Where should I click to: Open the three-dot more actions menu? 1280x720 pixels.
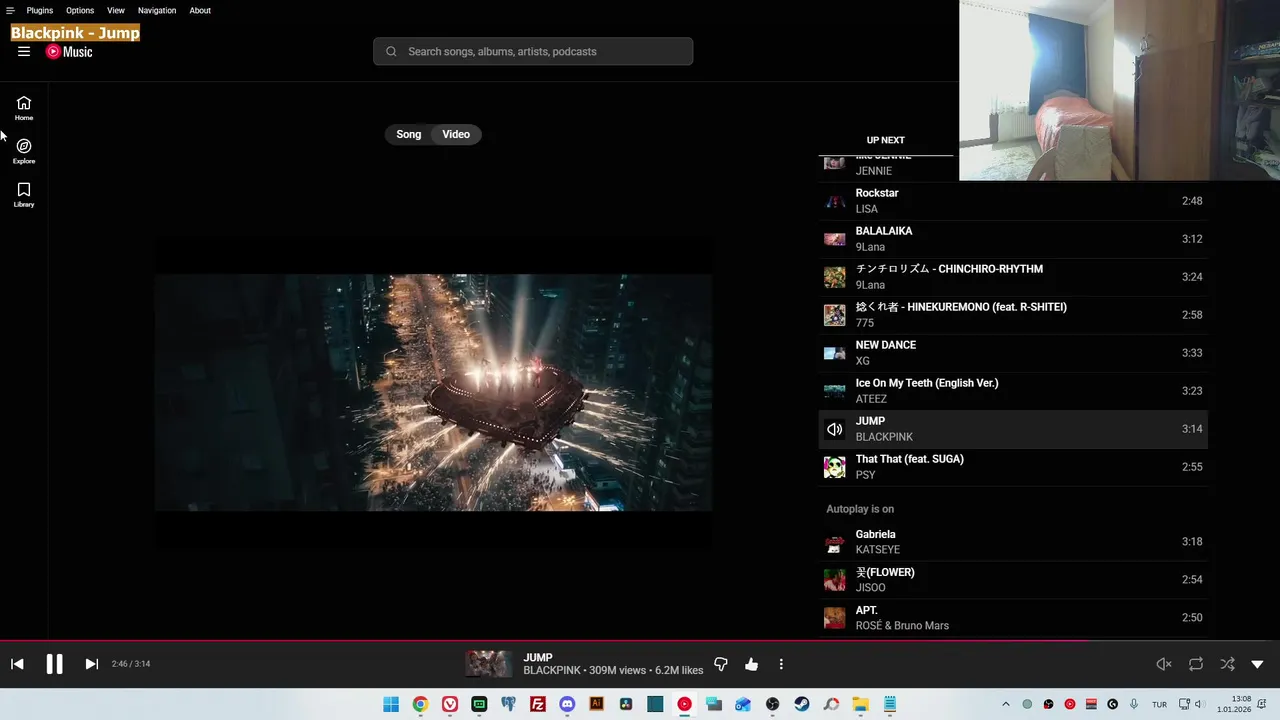click(781, 664)
